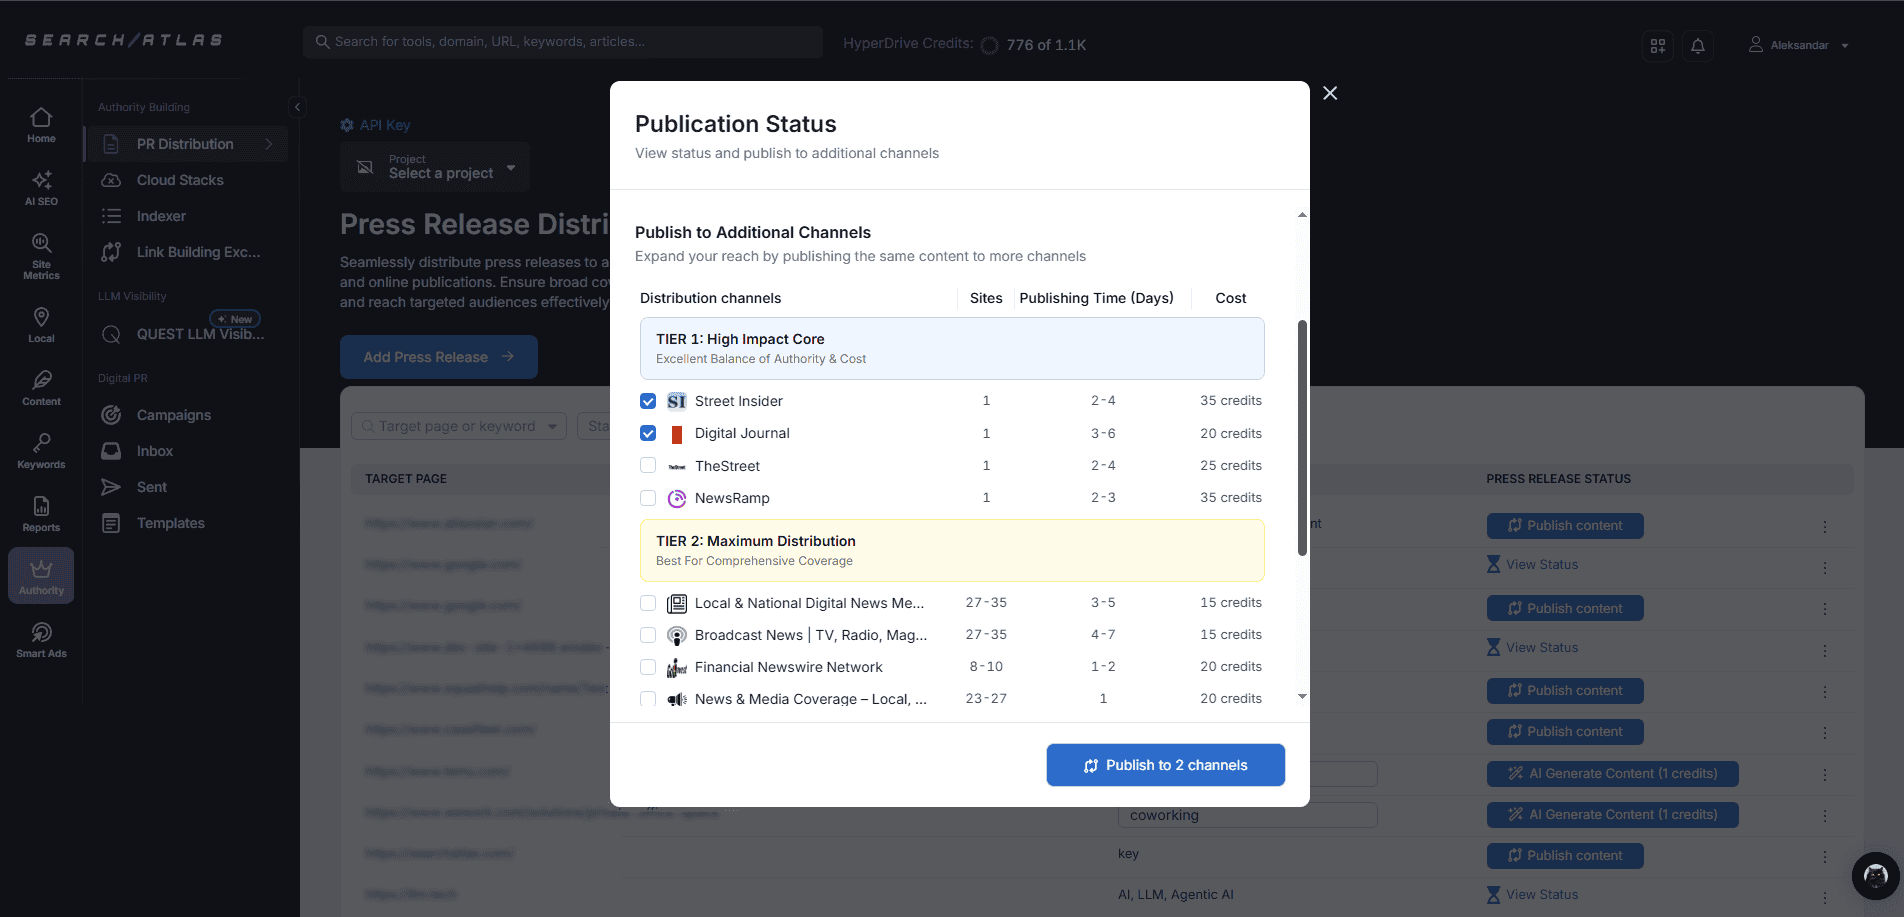Select Campaigns in Digital PR menu

174,415
